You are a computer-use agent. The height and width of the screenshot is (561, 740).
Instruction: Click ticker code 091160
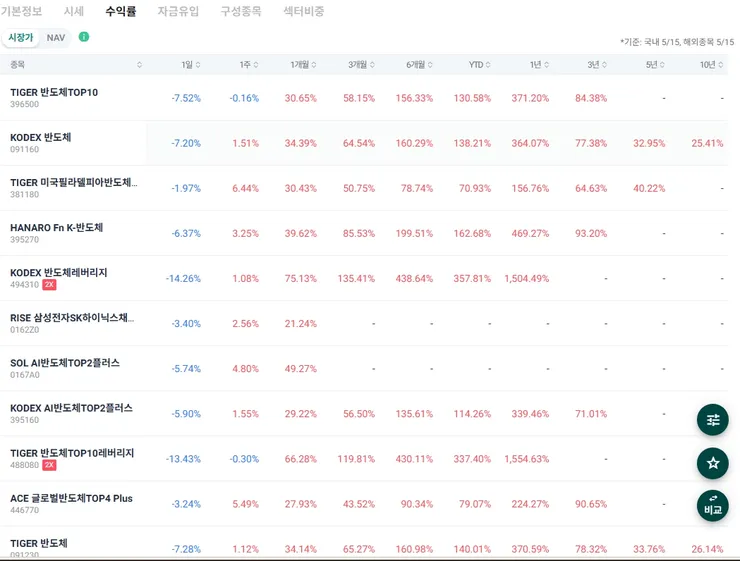click(x=25, y=150)
